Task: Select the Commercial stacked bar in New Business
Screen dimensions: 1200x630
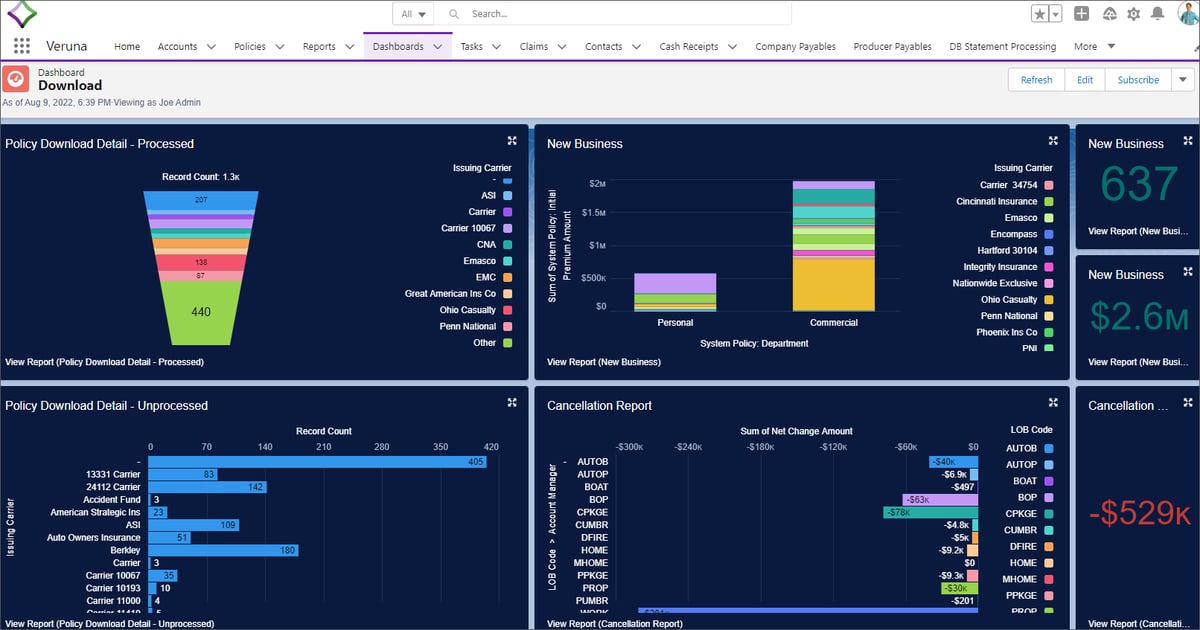Action: [x=833, y=247]
